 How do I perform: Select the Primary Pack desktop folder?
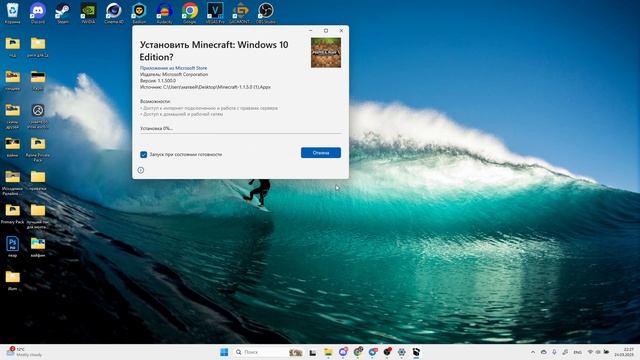click(13, 213)
